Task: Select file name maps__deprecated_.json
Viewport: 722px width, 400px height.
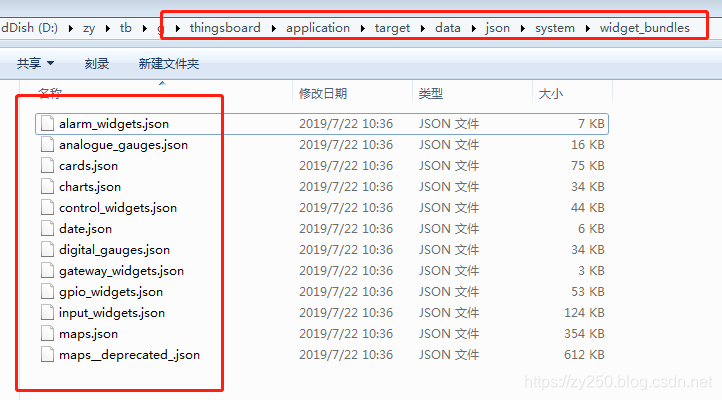Action: pyautogui.click(x=129, y=355)
